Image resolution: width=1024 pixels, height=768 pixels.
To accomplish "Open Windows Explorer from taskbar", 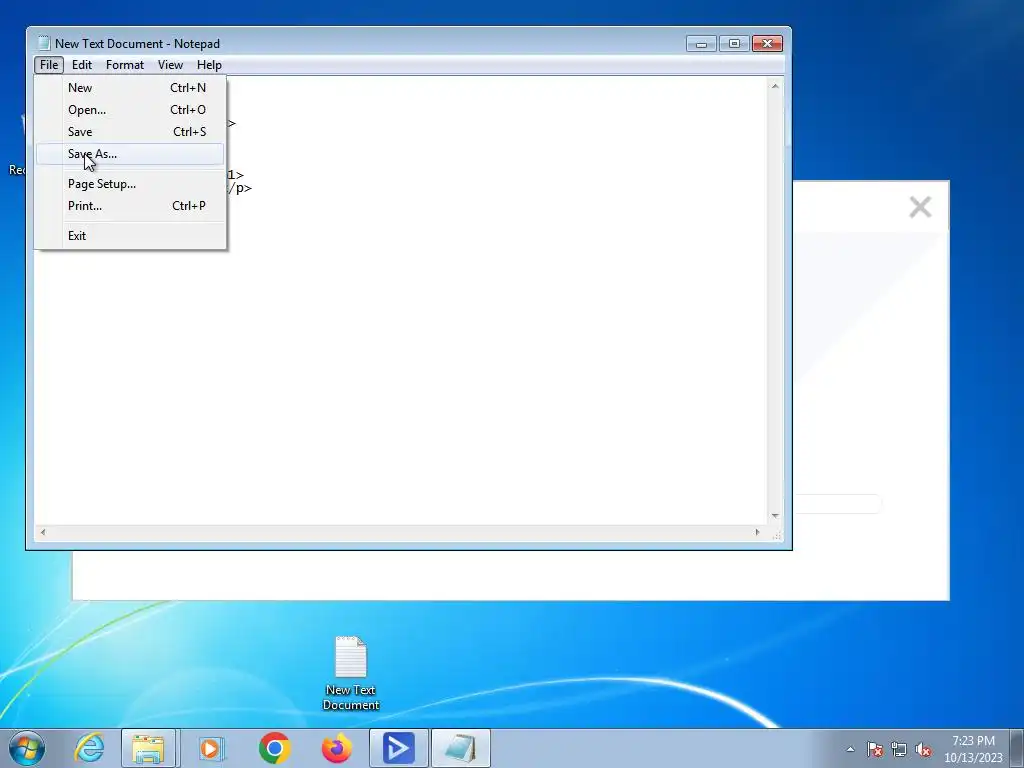I will 148,748.
